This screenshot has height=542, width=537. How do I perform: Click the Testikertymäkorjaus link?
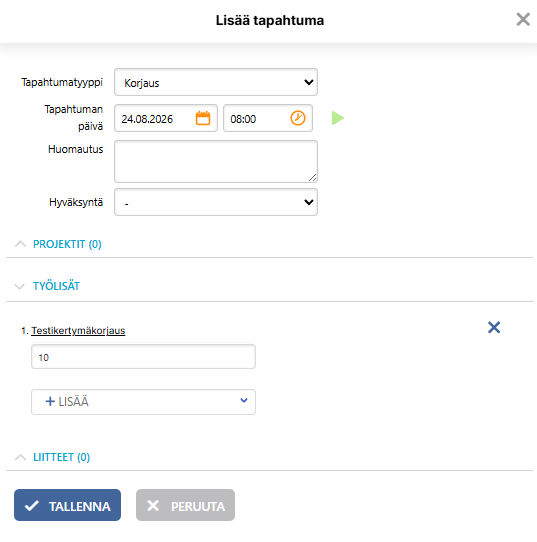(x=78, y=331)
